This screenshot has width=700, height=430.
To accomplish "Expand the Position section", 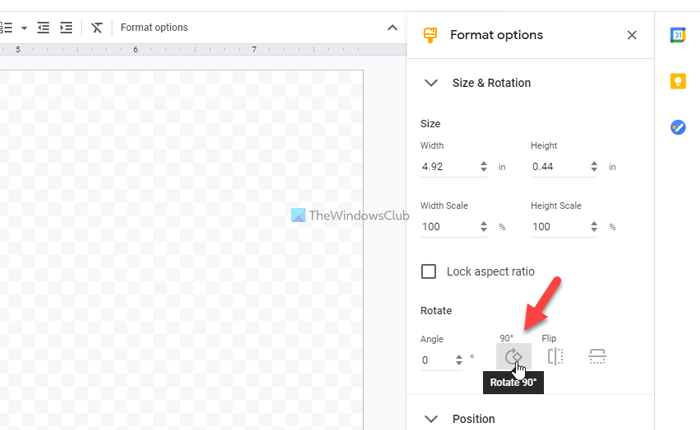I will pyautogui.click(x=432, y=418).
